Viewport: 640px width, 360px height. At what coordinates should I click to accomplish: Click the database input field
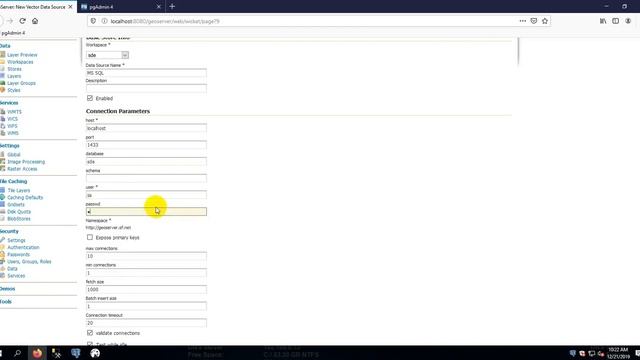(146, 162)
